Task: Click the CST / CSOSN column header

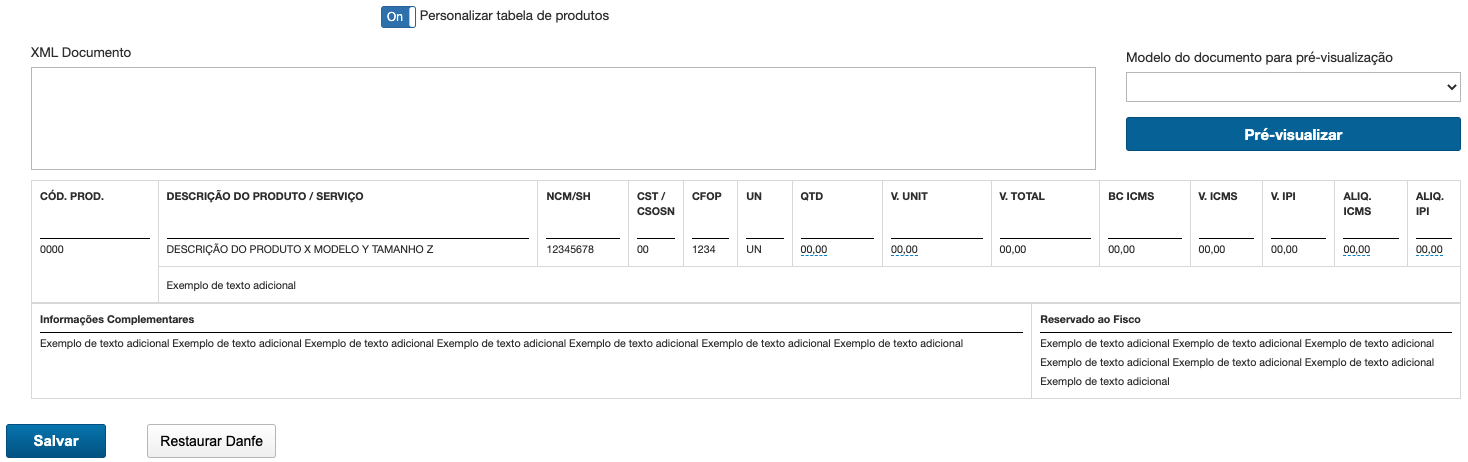Action: click(x=656, y=203)
